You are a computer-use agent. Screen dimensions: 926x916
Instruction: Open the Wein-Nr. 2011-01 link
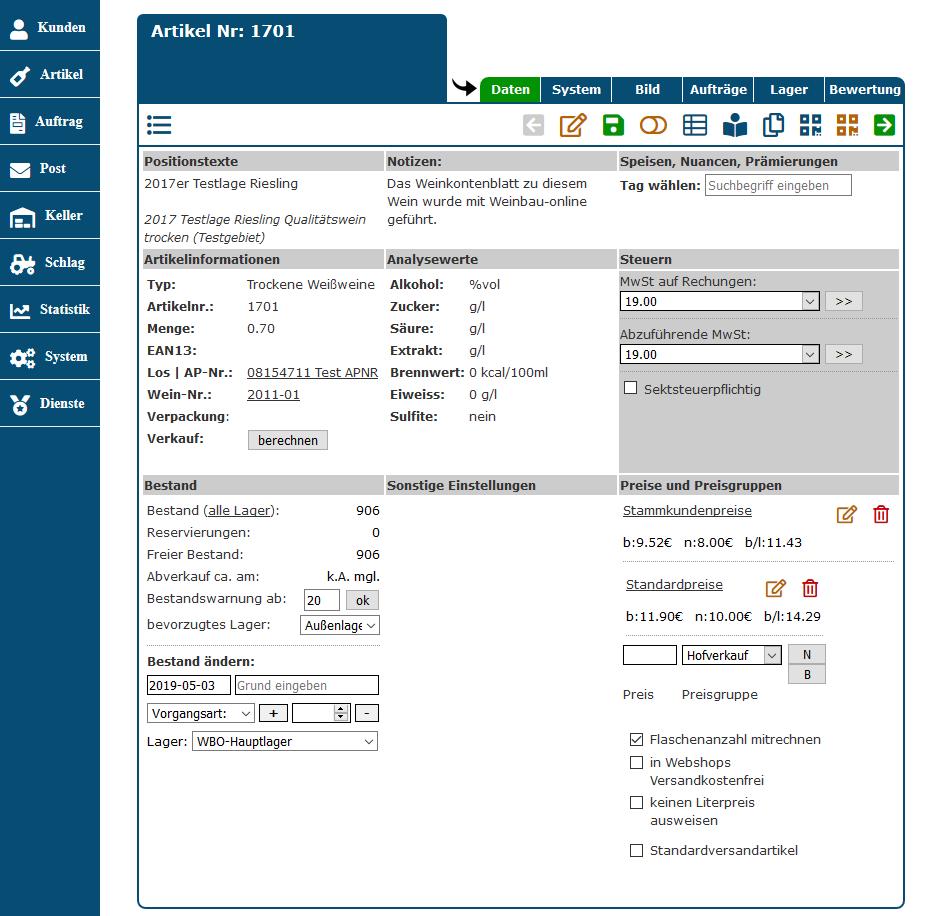click(x=273, y=395)
